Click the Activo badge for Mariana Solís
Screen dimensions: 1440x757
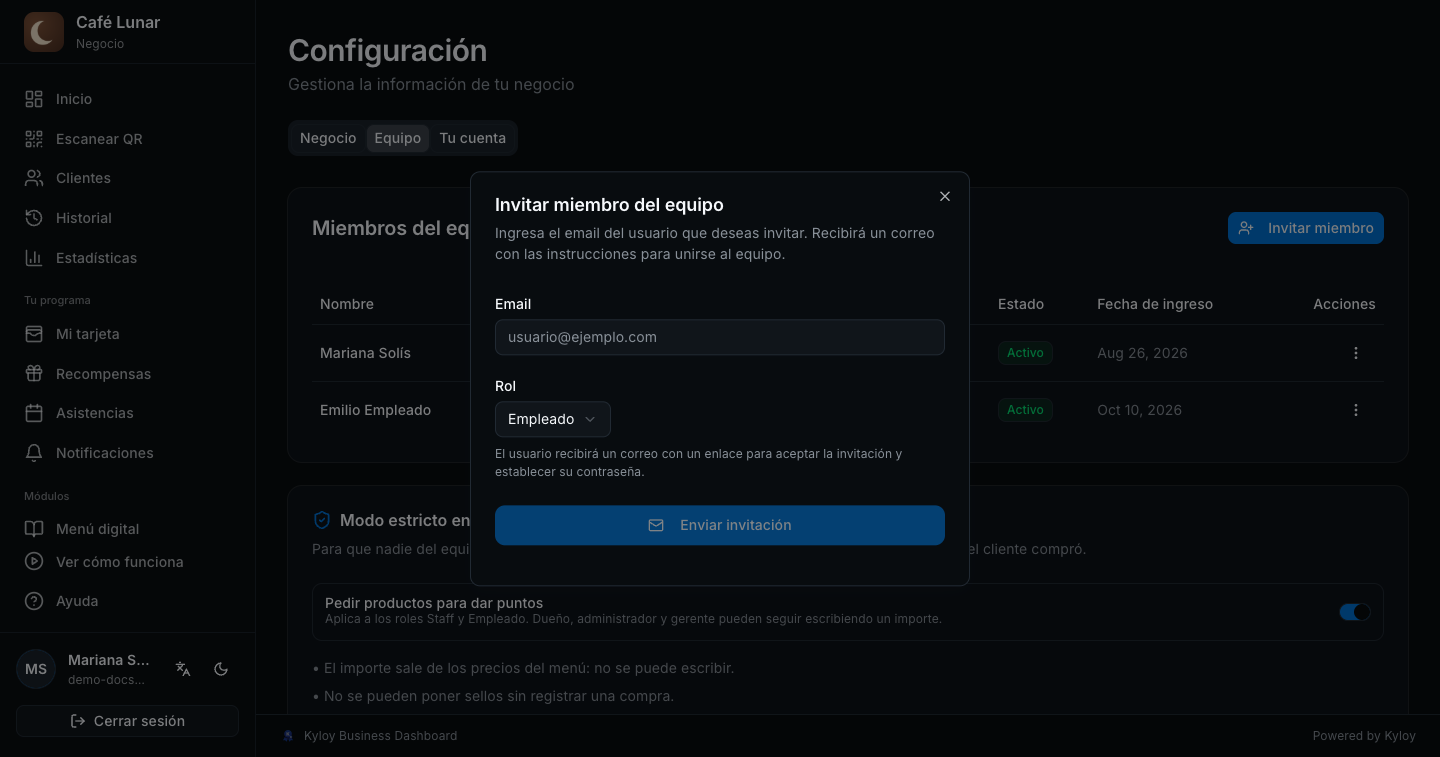click(x=1025, y=353)
